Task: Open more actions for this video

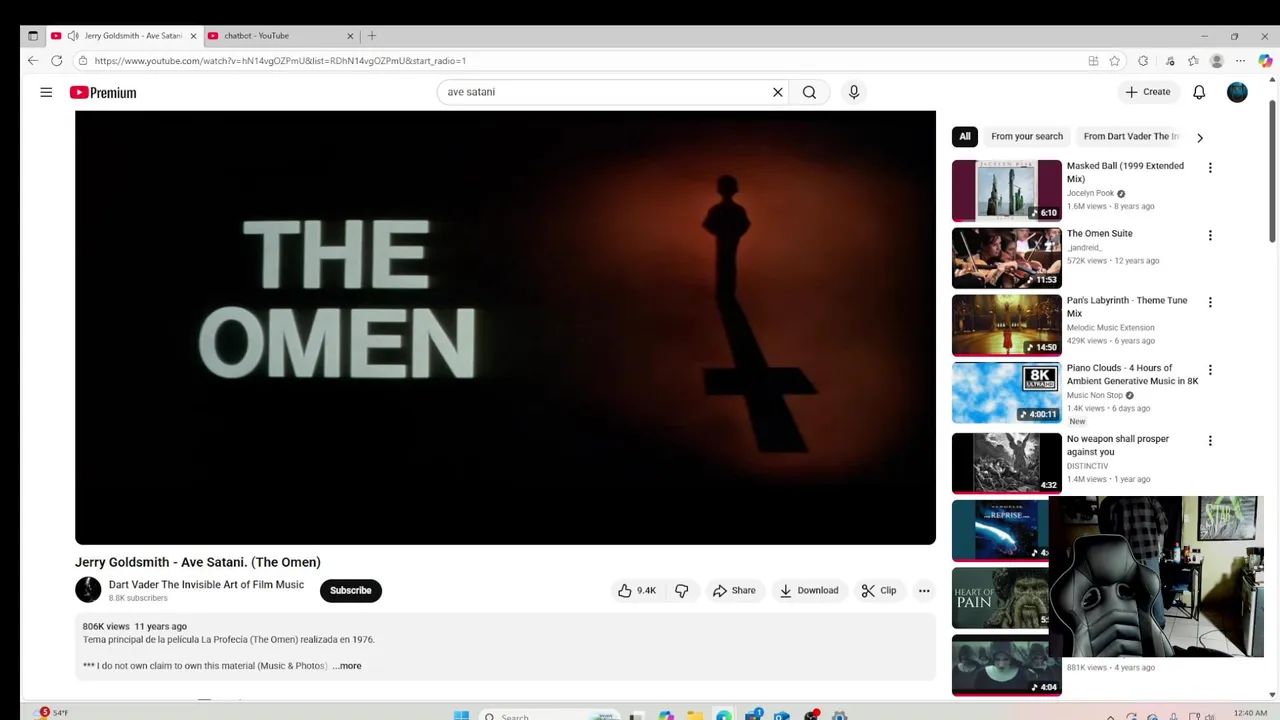Action: coord(924,591)
